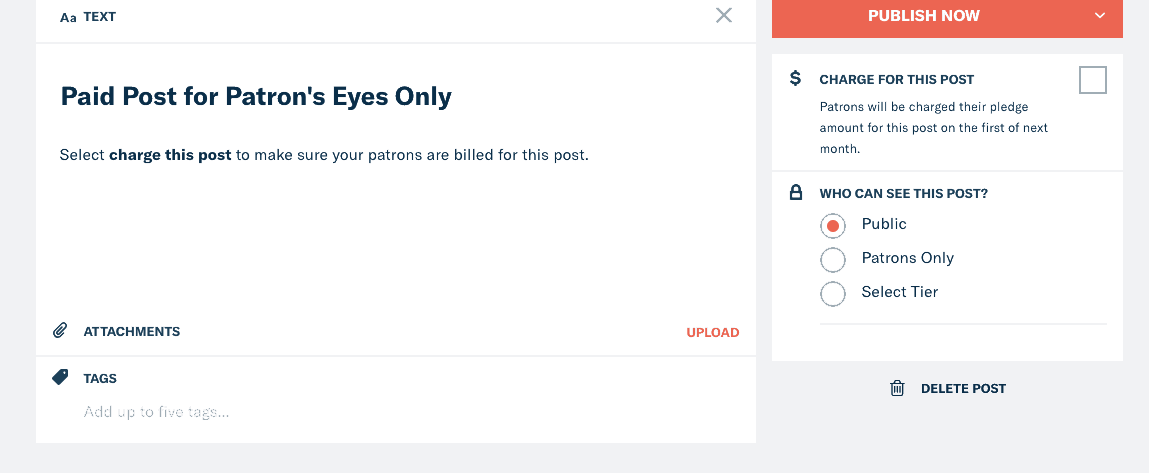Click the padlock visibility icon
Image resolution: width=1149 pixels, height=473 pixels.
coord(795,193)
